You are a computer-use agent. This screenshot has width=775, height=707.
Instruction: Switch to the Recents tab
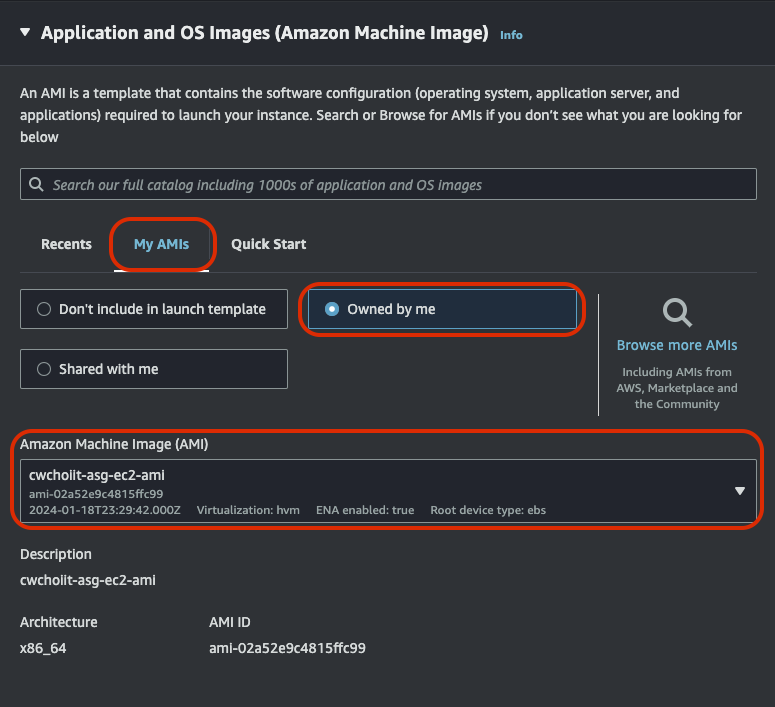click(x=66, y=244)
